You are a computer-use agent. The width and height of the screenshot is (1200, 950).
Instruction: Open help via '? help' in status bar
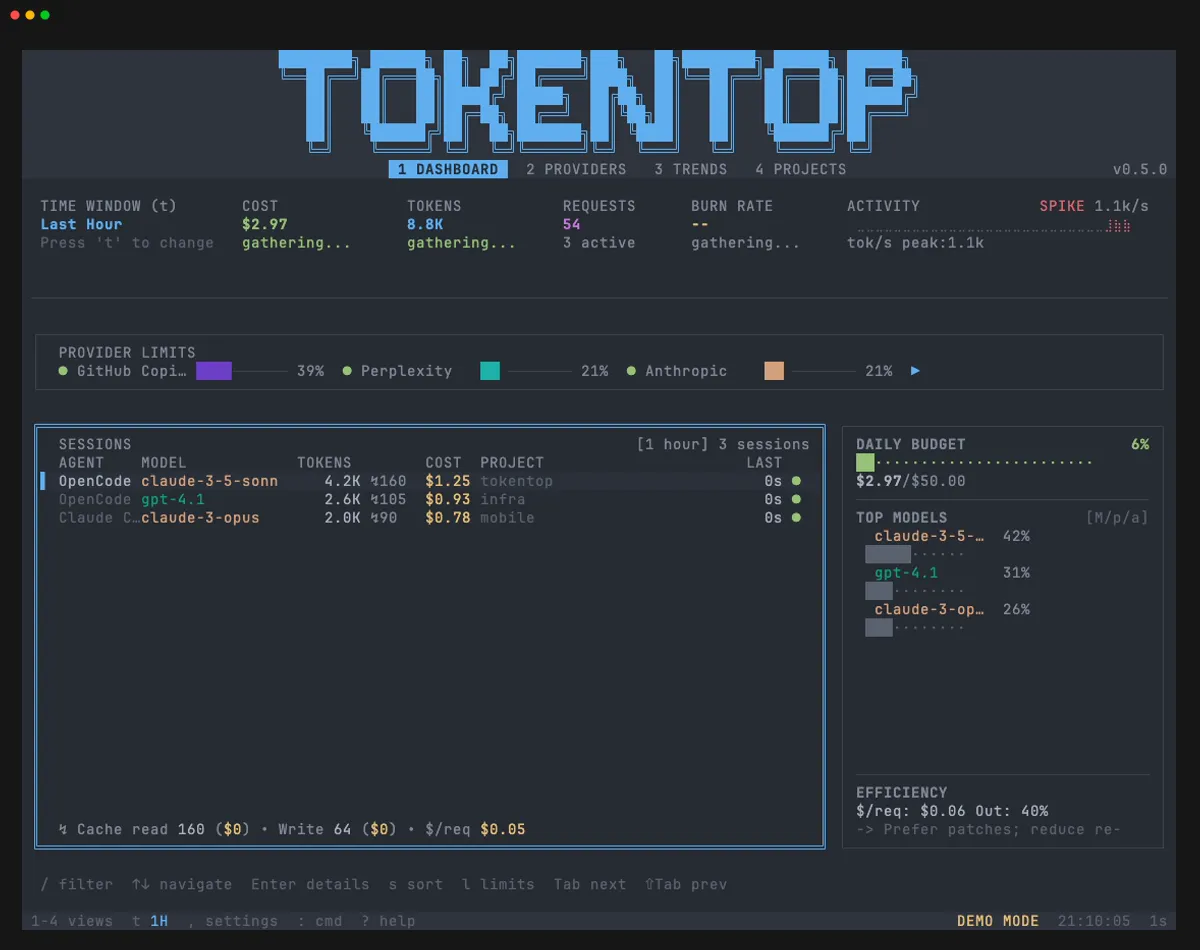[388, 921]
